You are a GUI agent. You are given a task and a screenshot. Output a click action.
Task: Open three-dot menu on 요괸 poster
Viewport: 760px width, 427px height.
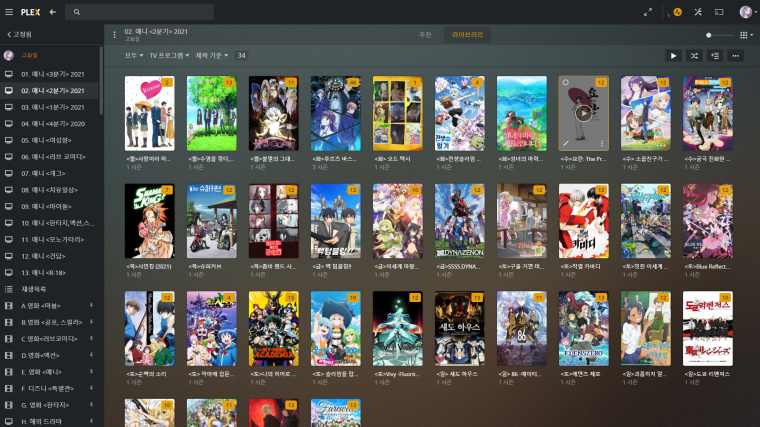(x=602, y=143)
